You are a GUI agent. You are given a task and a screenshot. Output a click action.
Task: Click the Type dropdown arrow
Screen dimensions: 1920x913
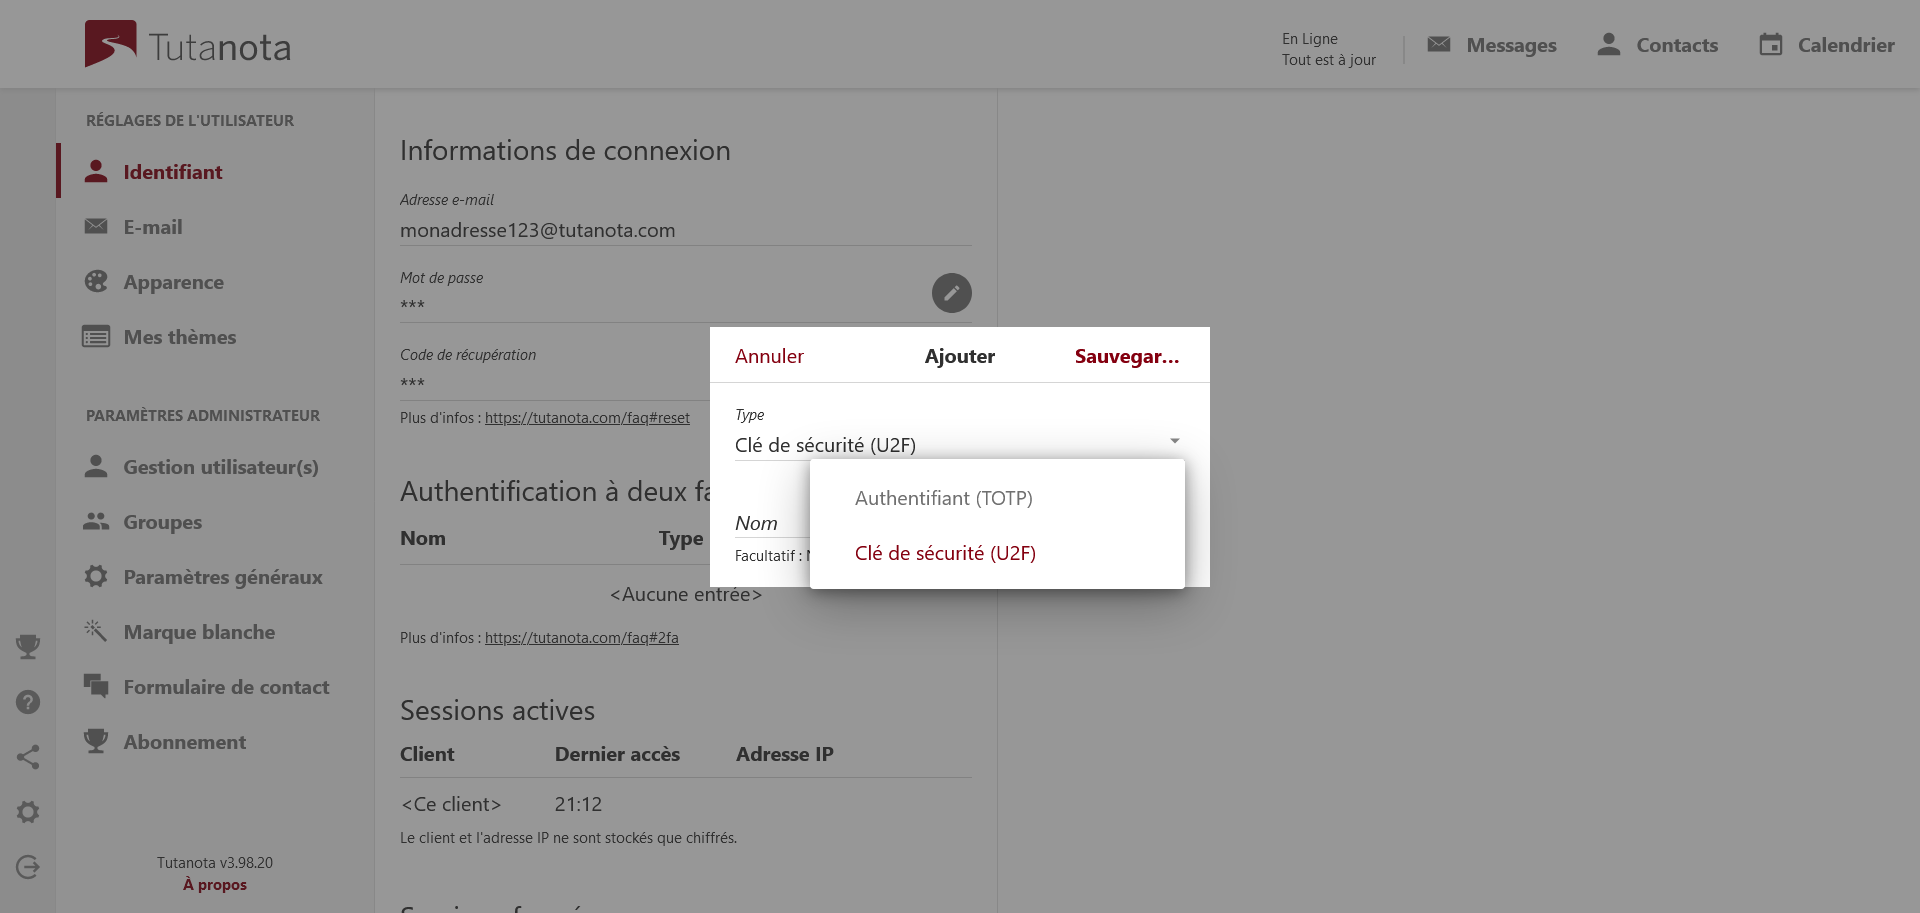point(1174,442)
